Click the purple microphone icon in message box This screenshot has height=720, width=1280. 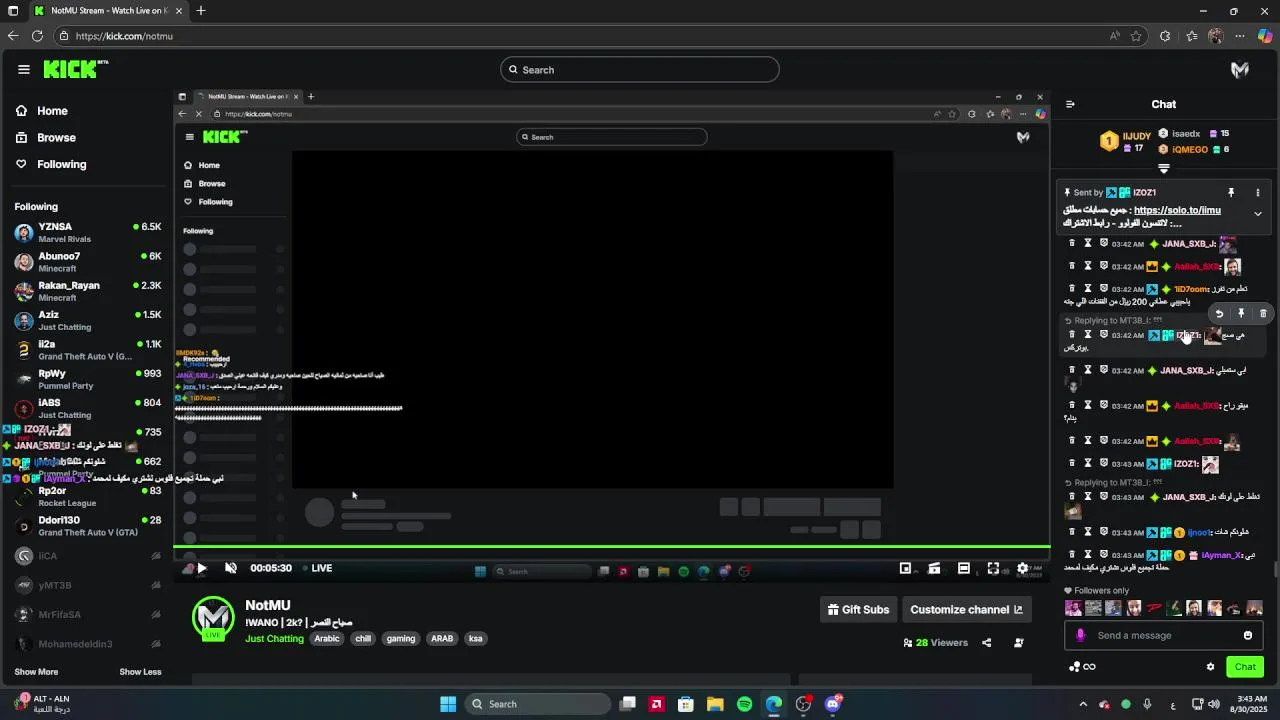coord(1080,635)
